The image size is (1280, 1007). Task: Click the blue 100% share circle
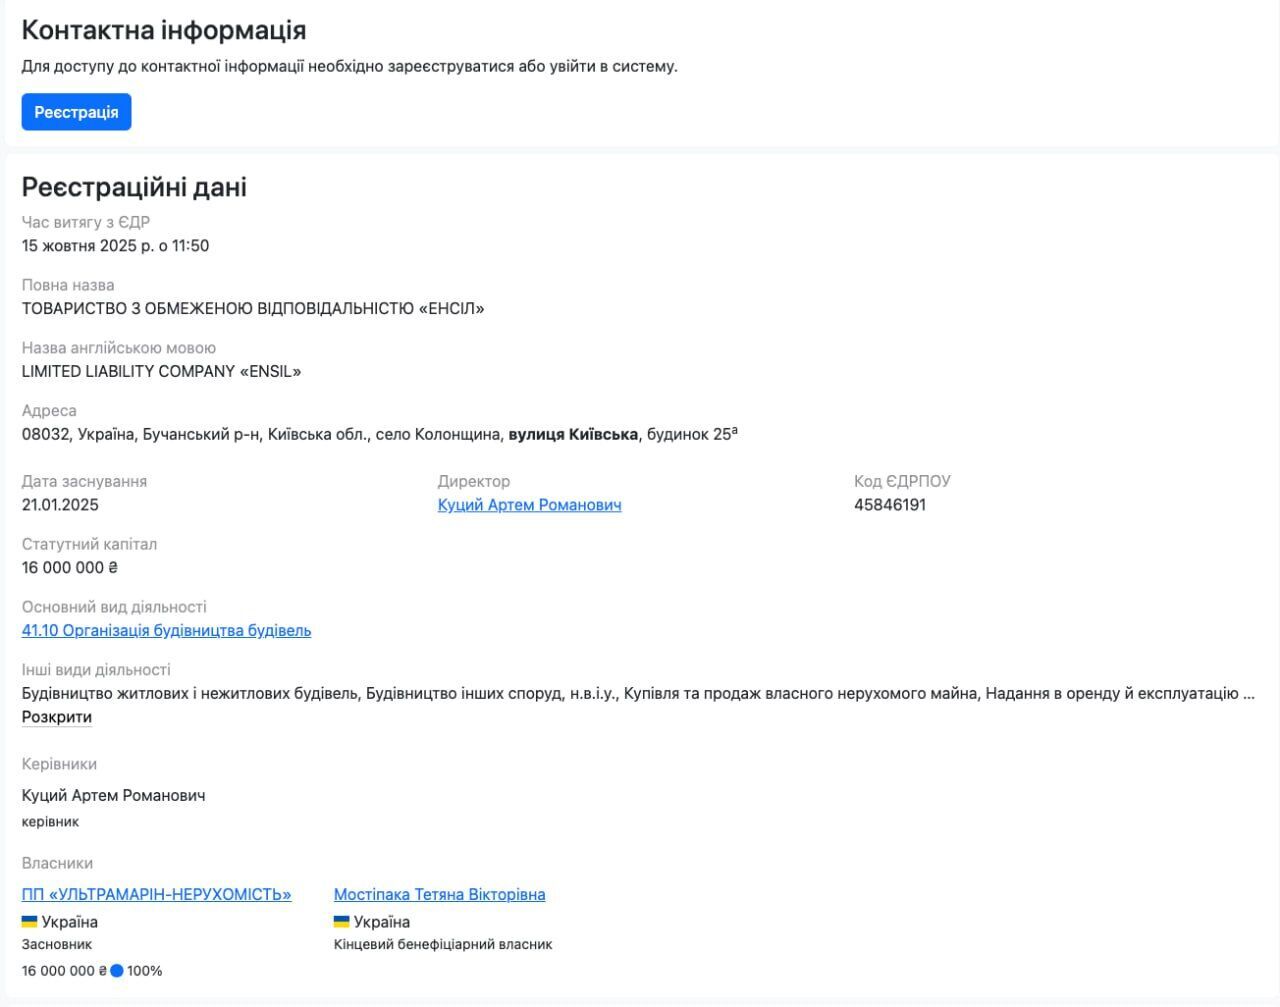117,970
